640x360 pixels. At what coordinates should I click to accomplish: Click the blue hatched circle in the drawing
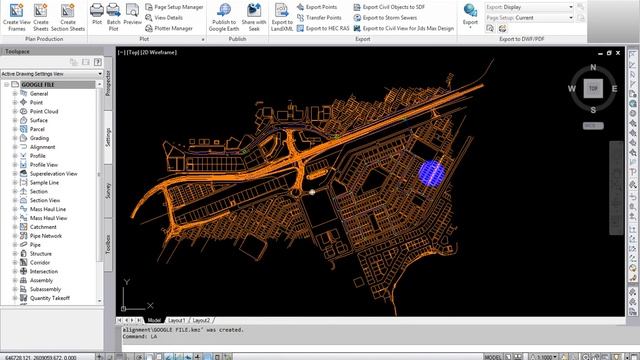tap(431, 173)
